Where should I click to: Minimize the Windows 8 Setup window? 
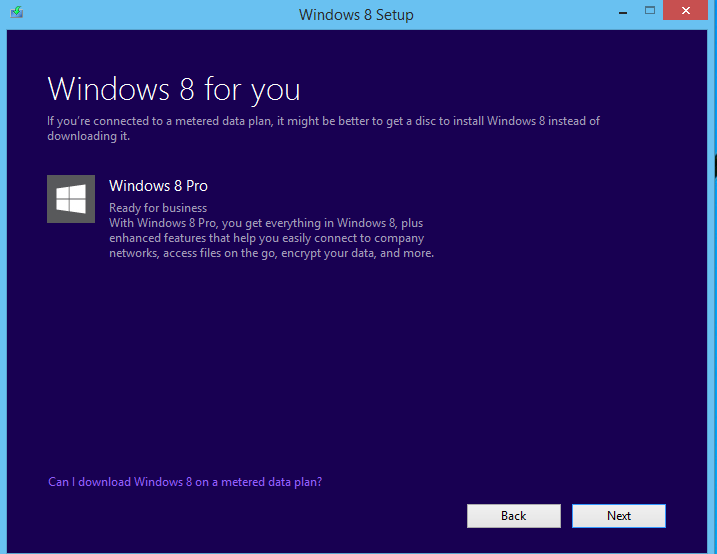coord(618,11)
